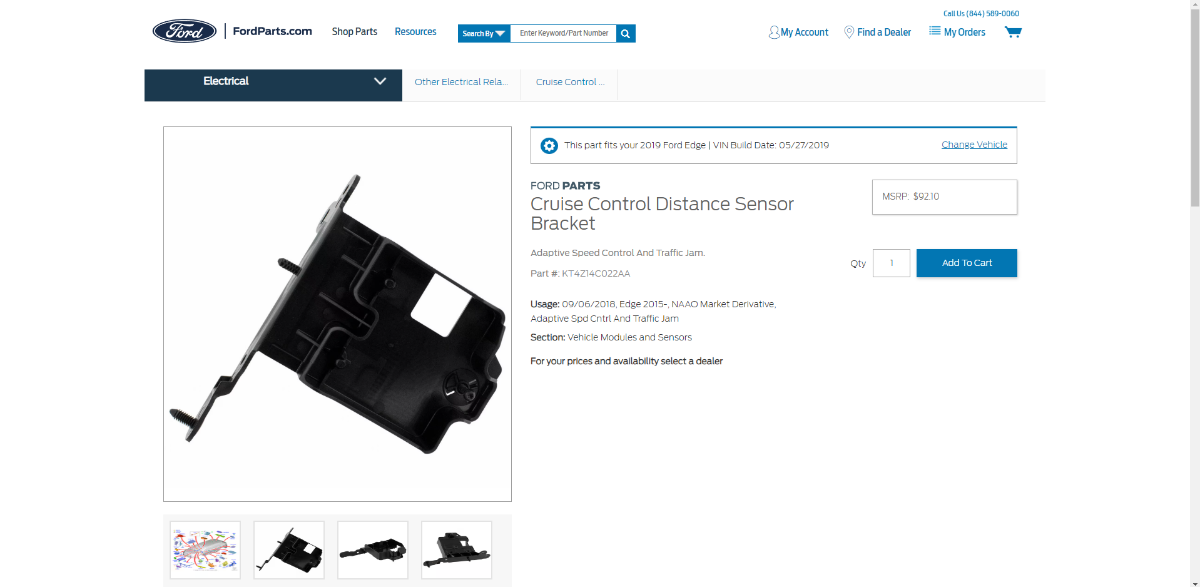Click the Ford oval logo
The height and width of the screenshot is (587, 1200).
point(185,31)
